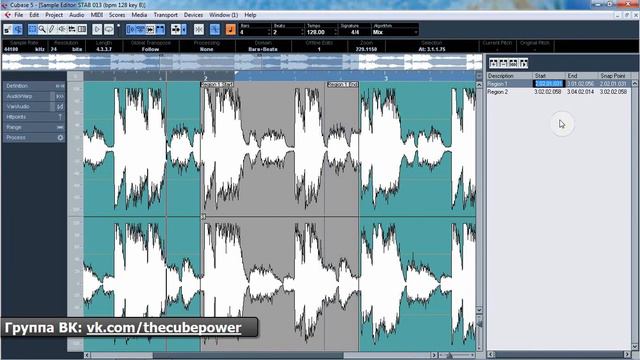Click the Beats value field

(x=287, y=32)
